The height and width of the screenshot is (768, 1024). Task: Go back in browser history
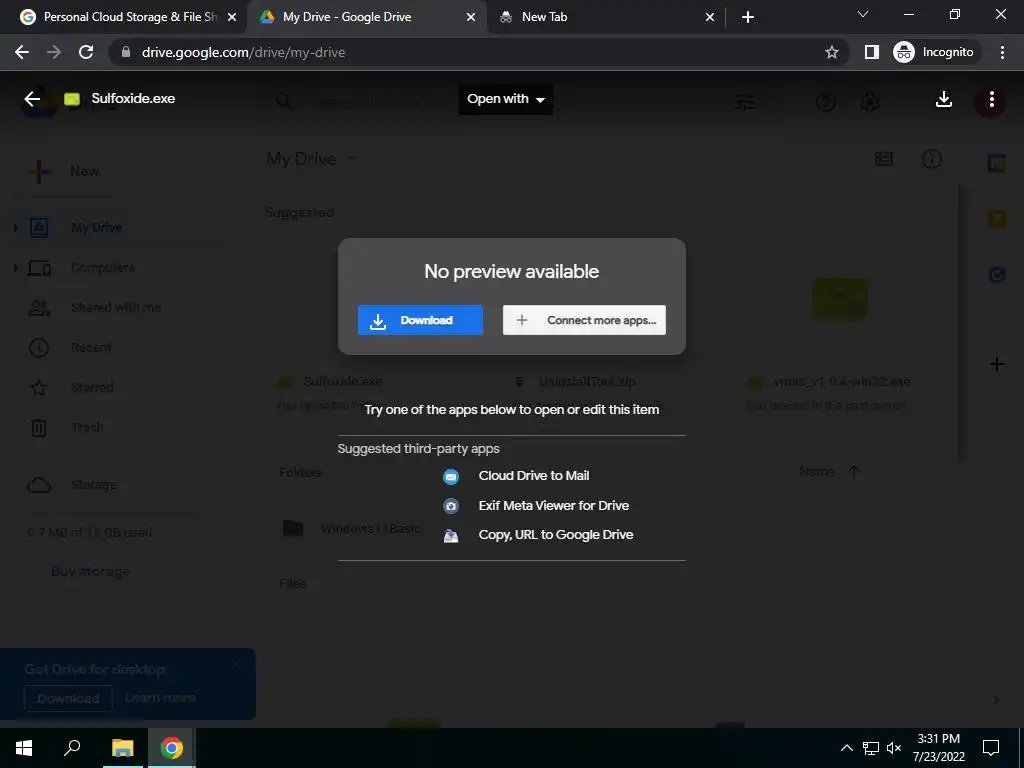tap(22, 52)
